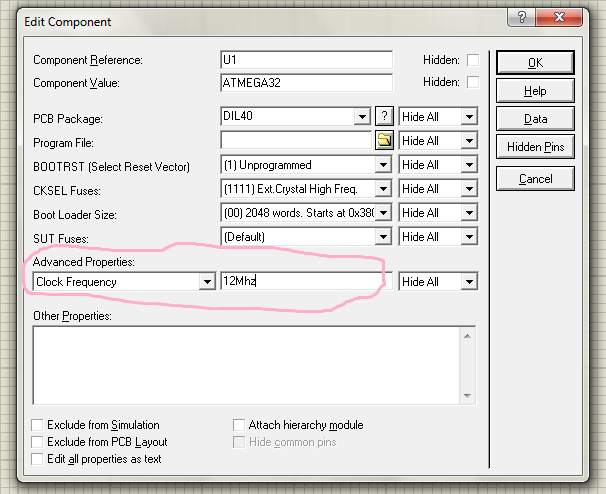Open Hide All dropdown for CKSEL Fuses

click(469, 189)
